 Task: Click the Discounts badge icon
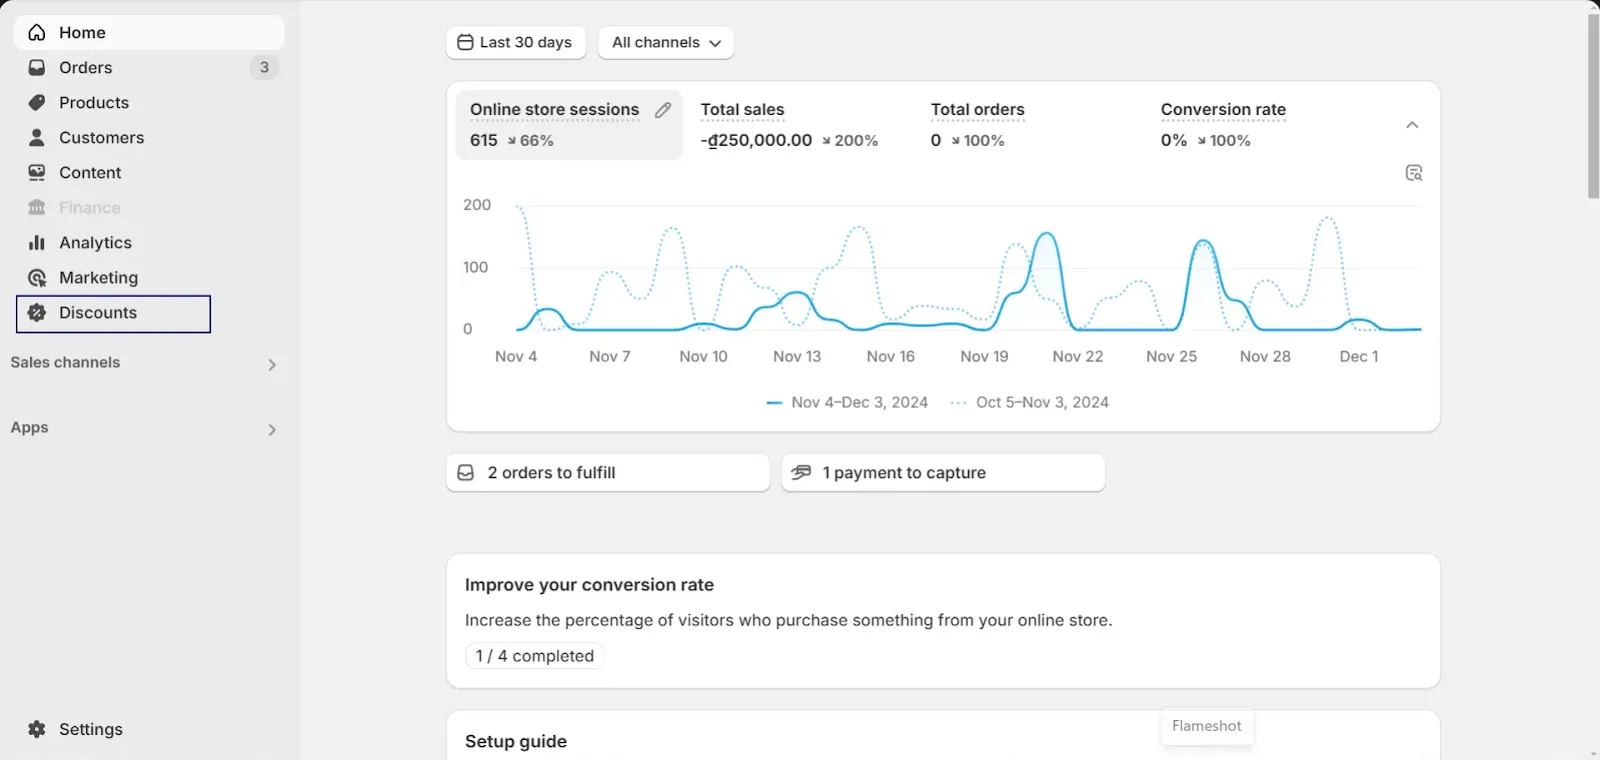pyautogui.click(x=37, y=313)
